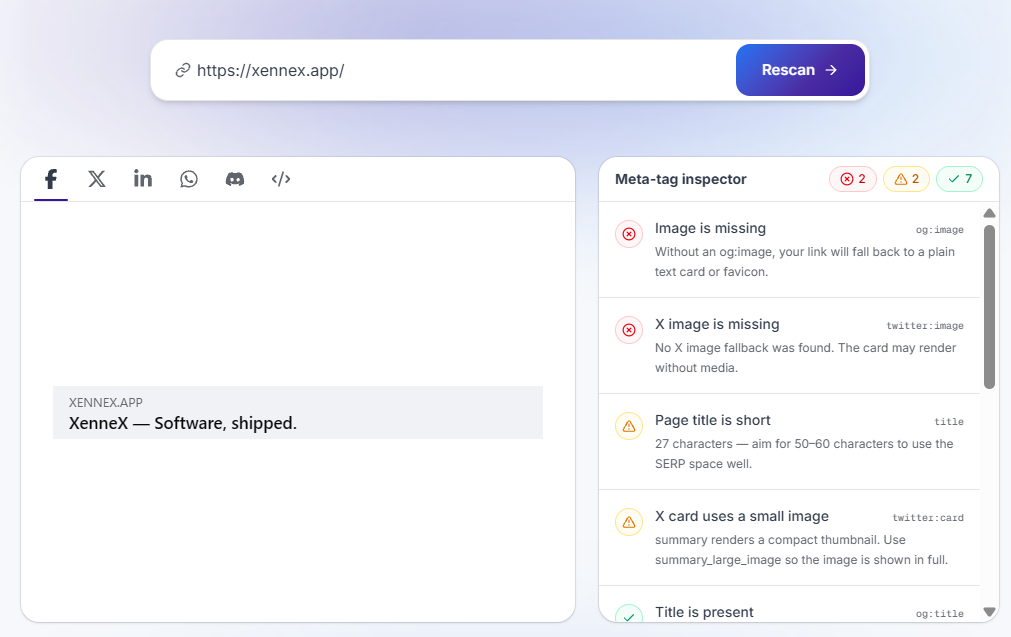Click the og:title tag label

[x=939, y=614]
